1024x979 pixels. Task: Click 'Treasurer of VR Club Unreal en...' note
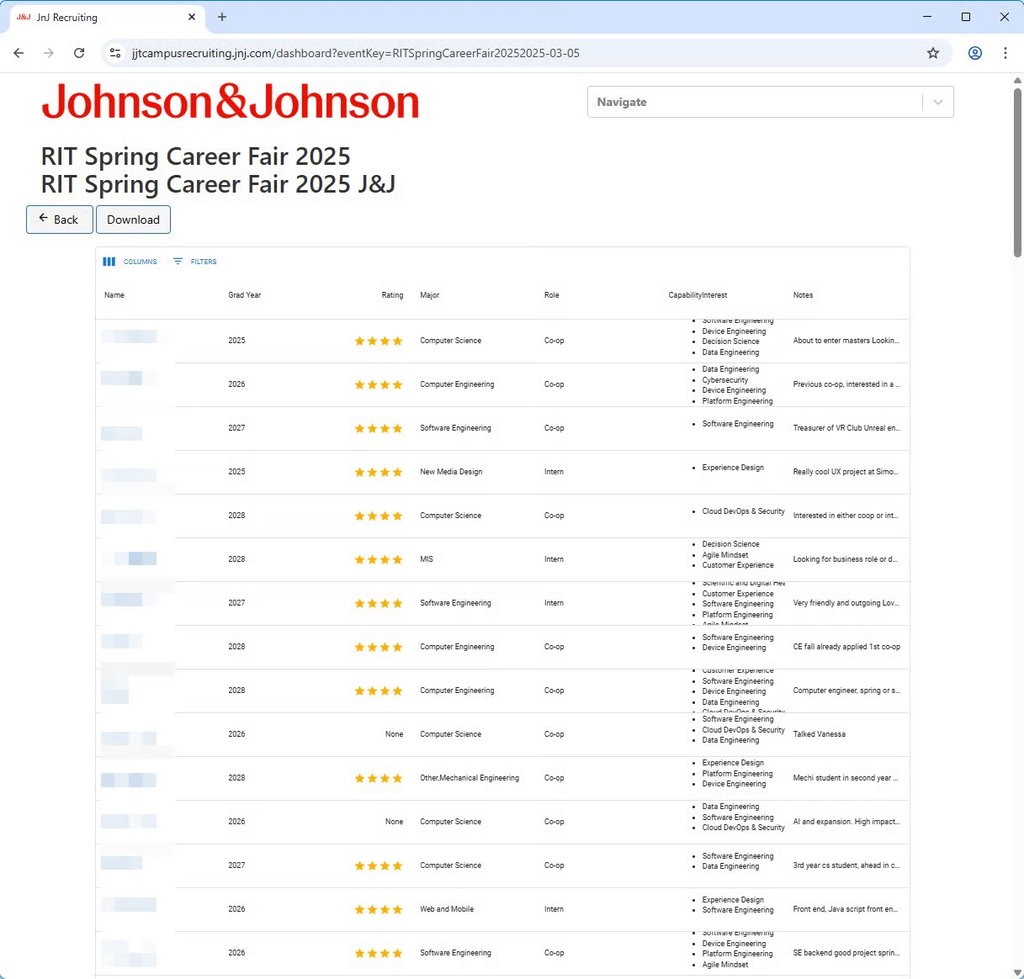pyautogui.click(x=846, y=428)
